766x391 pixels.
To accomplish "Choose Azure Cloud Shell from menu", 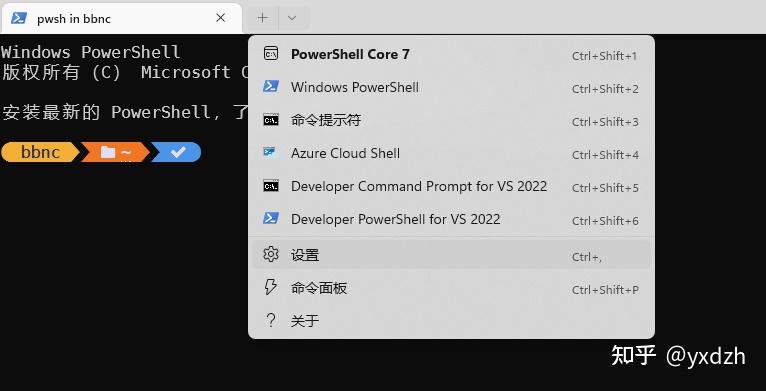I will (451, 153).
